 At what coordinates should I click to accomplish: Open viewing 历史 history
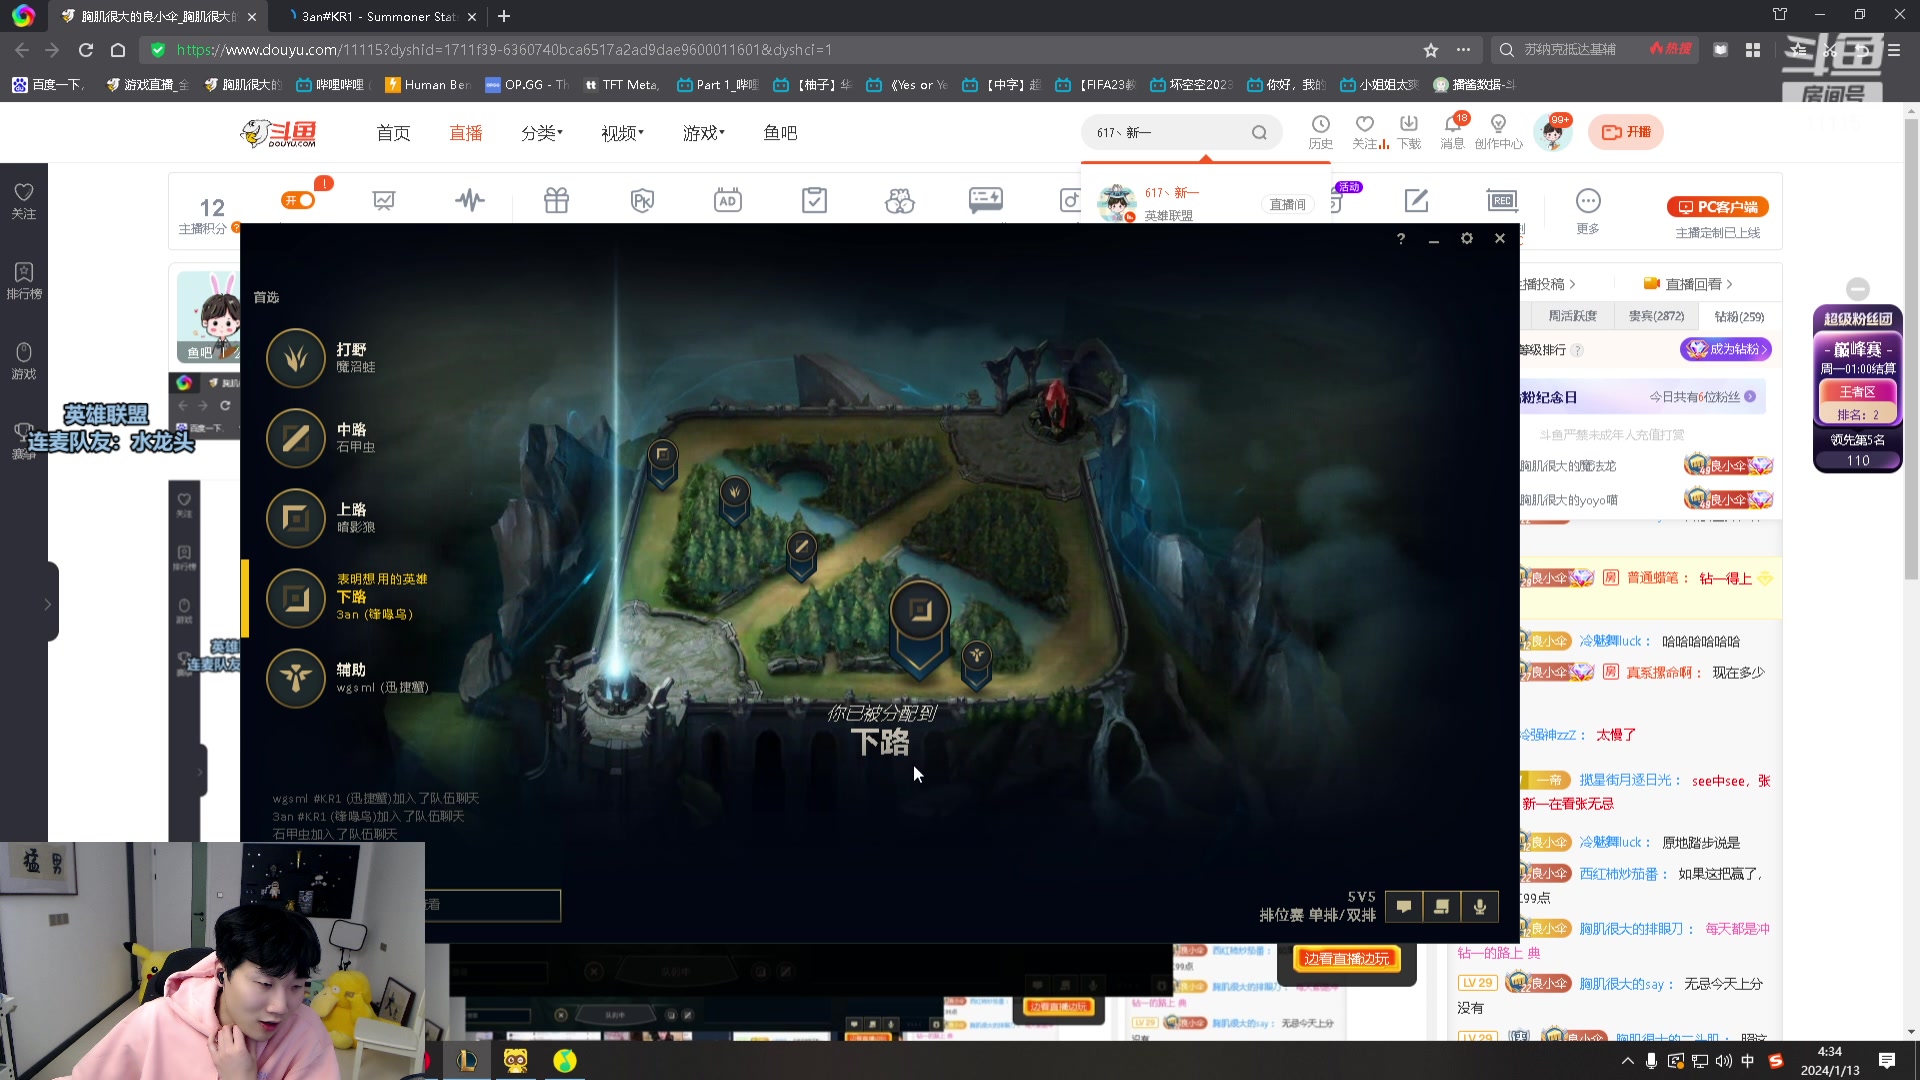[x=1321, y=132]
